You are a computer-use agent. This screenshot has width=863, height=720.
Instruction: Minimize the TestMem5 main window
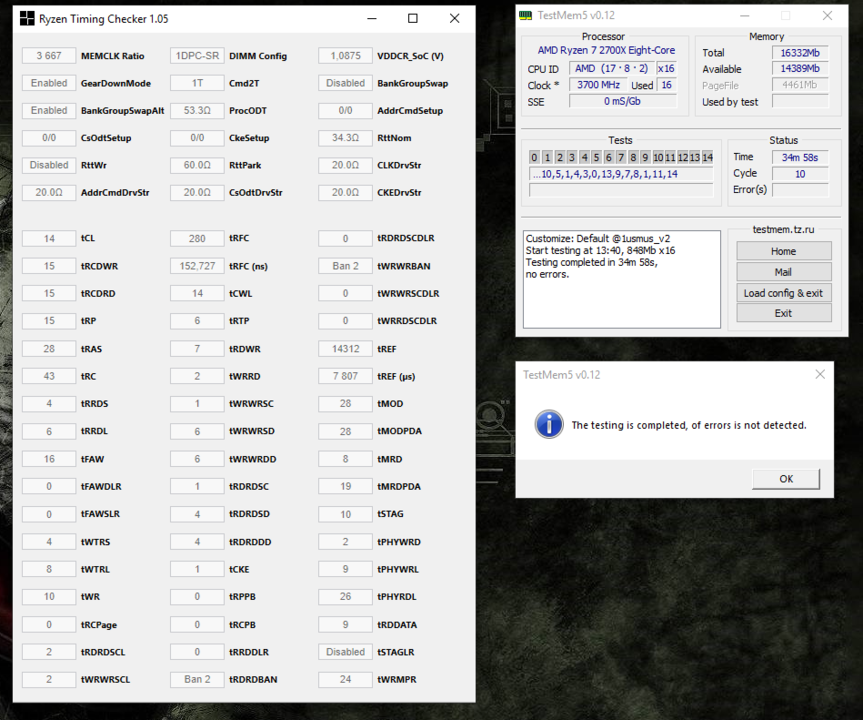pos(745,15)
